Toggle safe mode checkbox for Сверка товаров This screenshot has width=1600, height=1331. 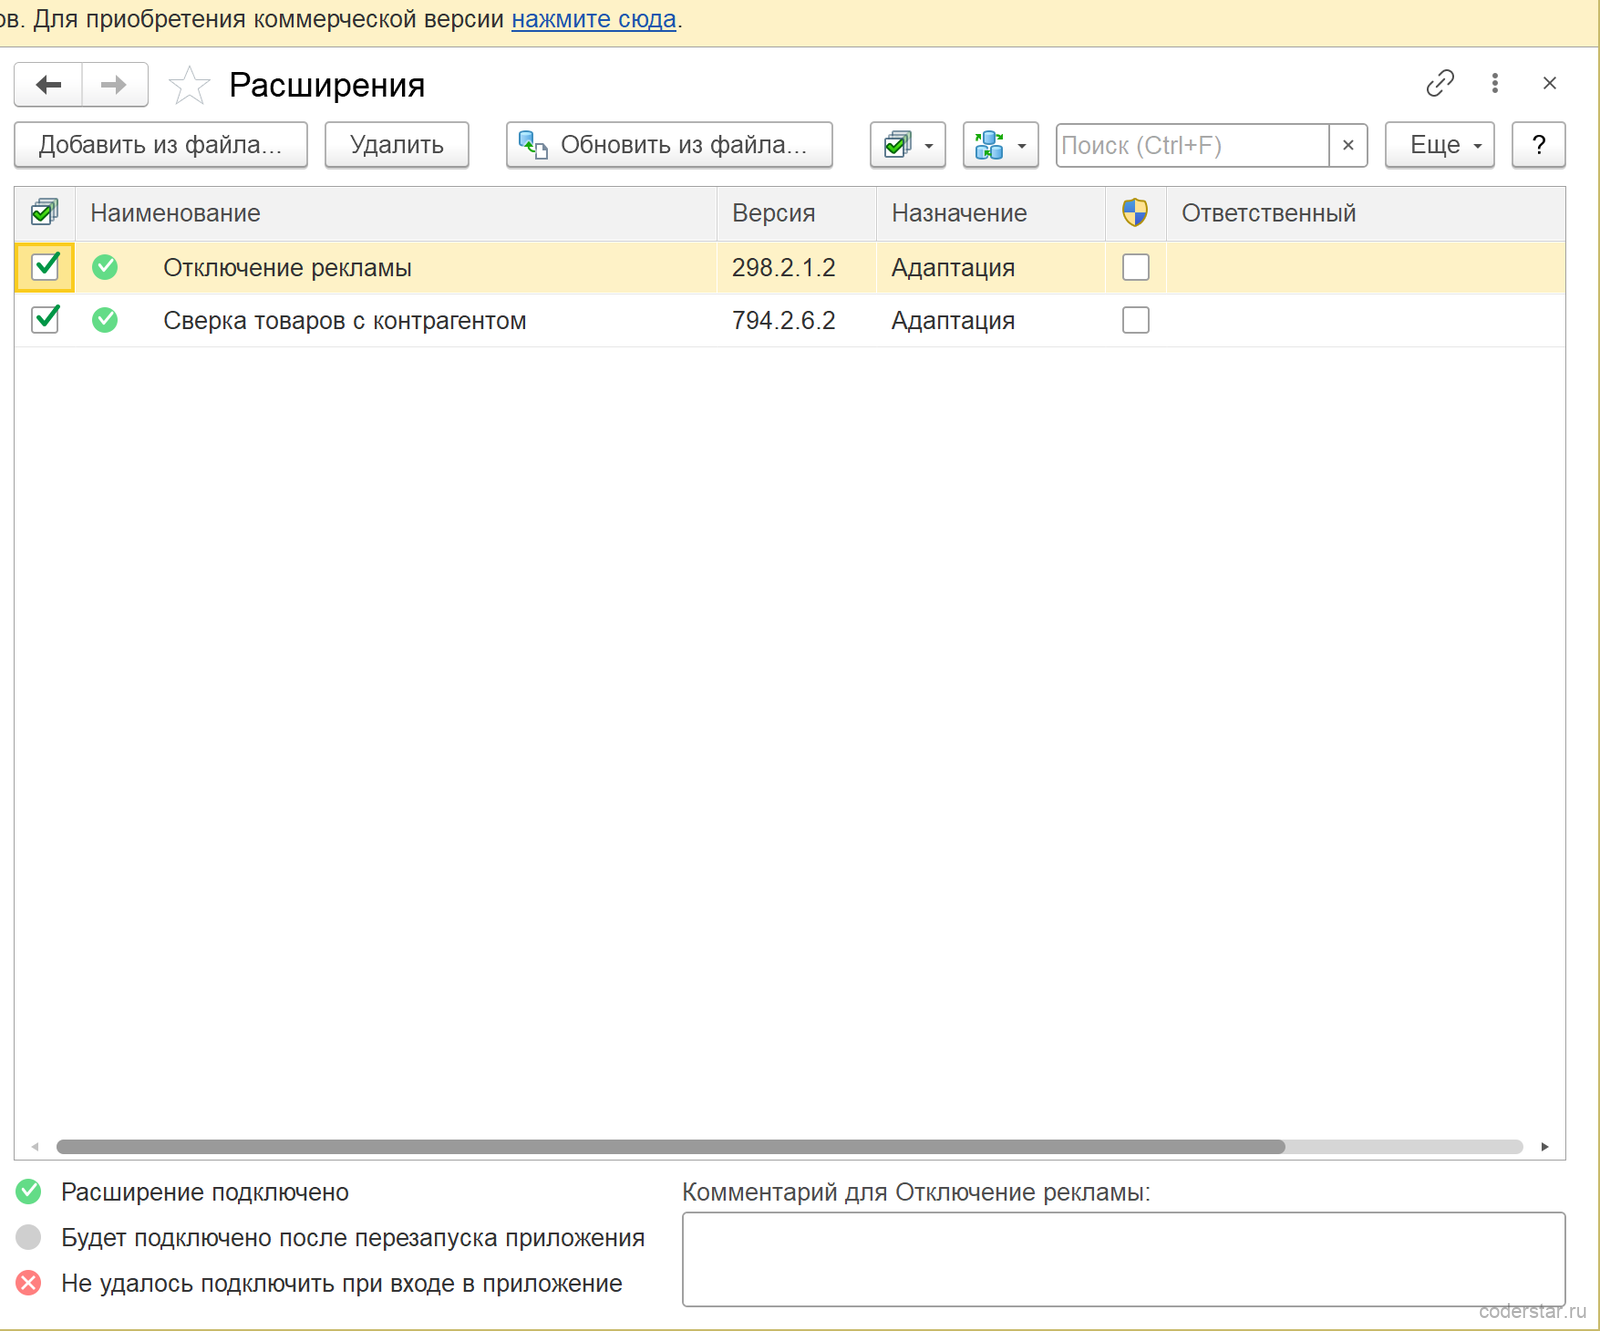[1136, 320]
